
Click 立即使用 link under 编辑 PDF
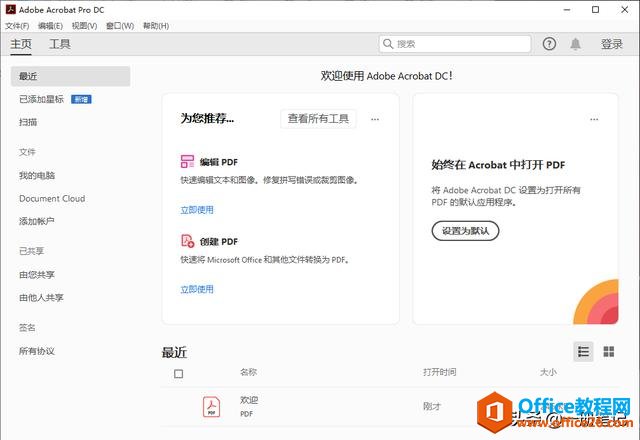[197, 210]
